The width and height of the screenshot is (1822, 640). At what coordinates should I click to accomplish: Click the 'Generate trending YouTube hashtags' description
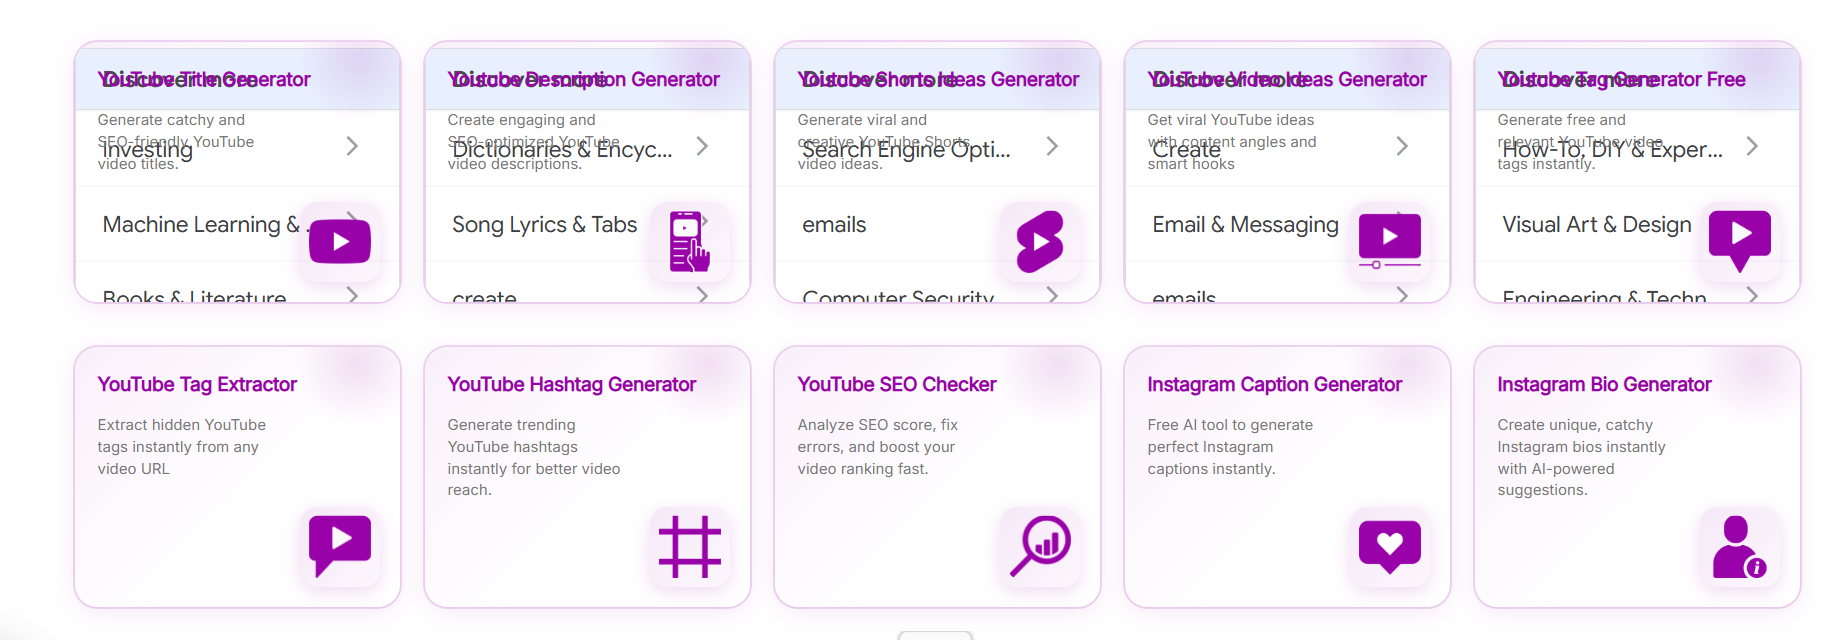[533, 457]
